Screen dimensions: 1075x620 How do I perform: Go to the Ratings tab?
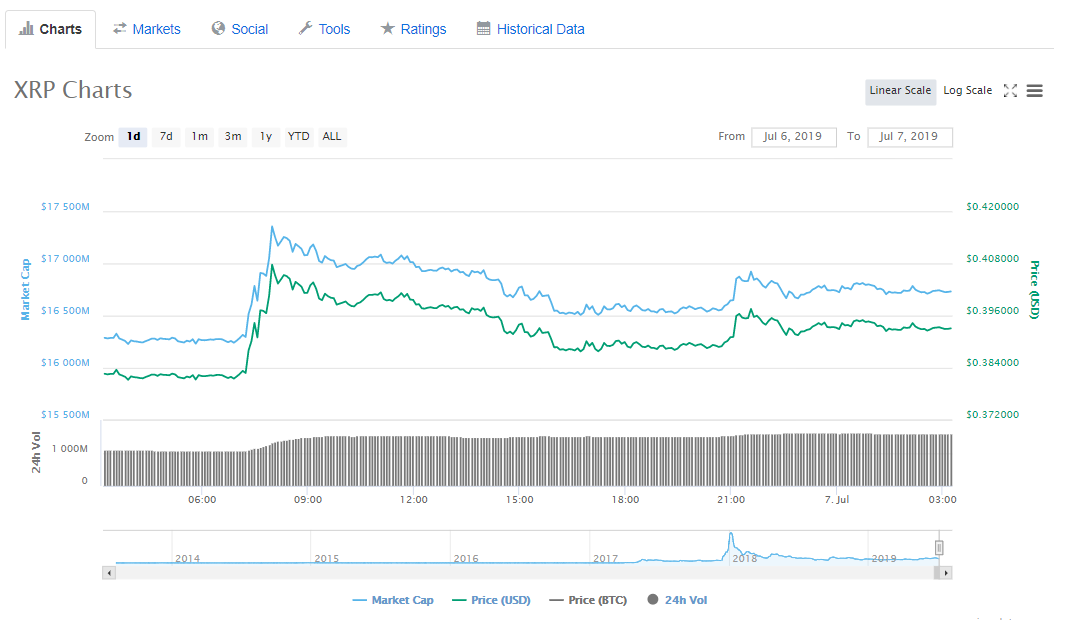click(413, 29)
